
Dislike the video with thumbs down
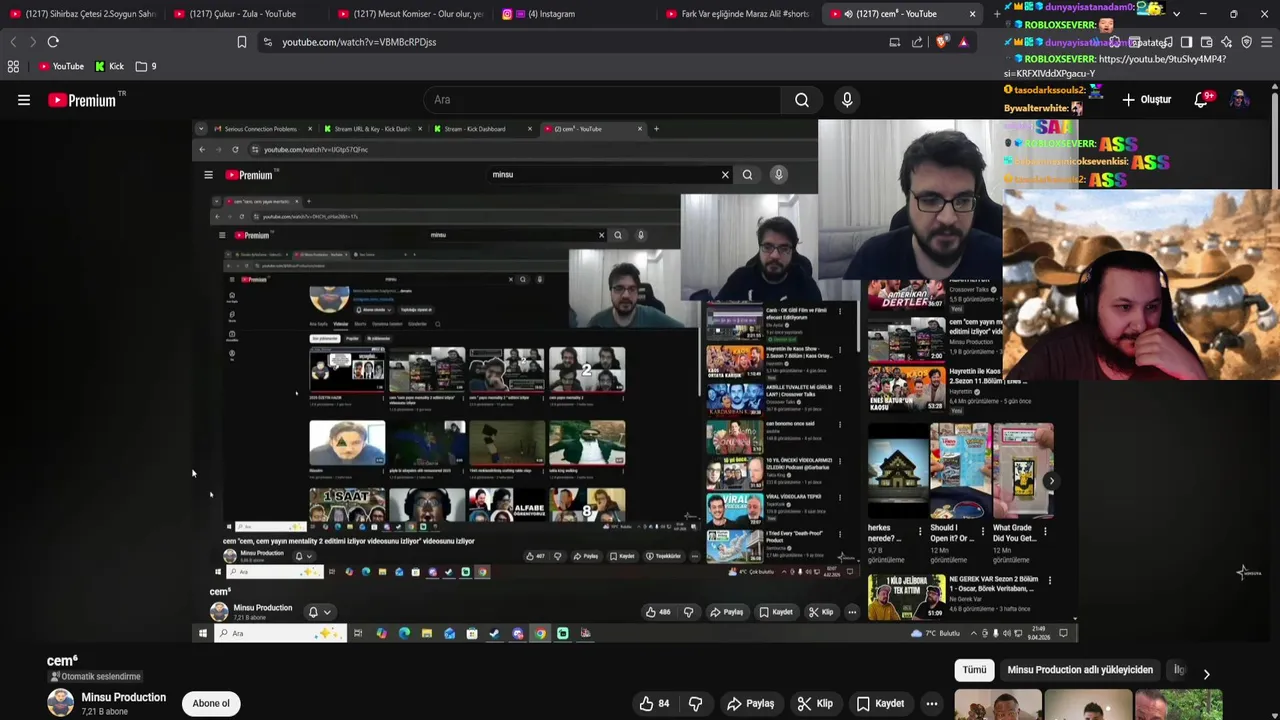point(696,703)
